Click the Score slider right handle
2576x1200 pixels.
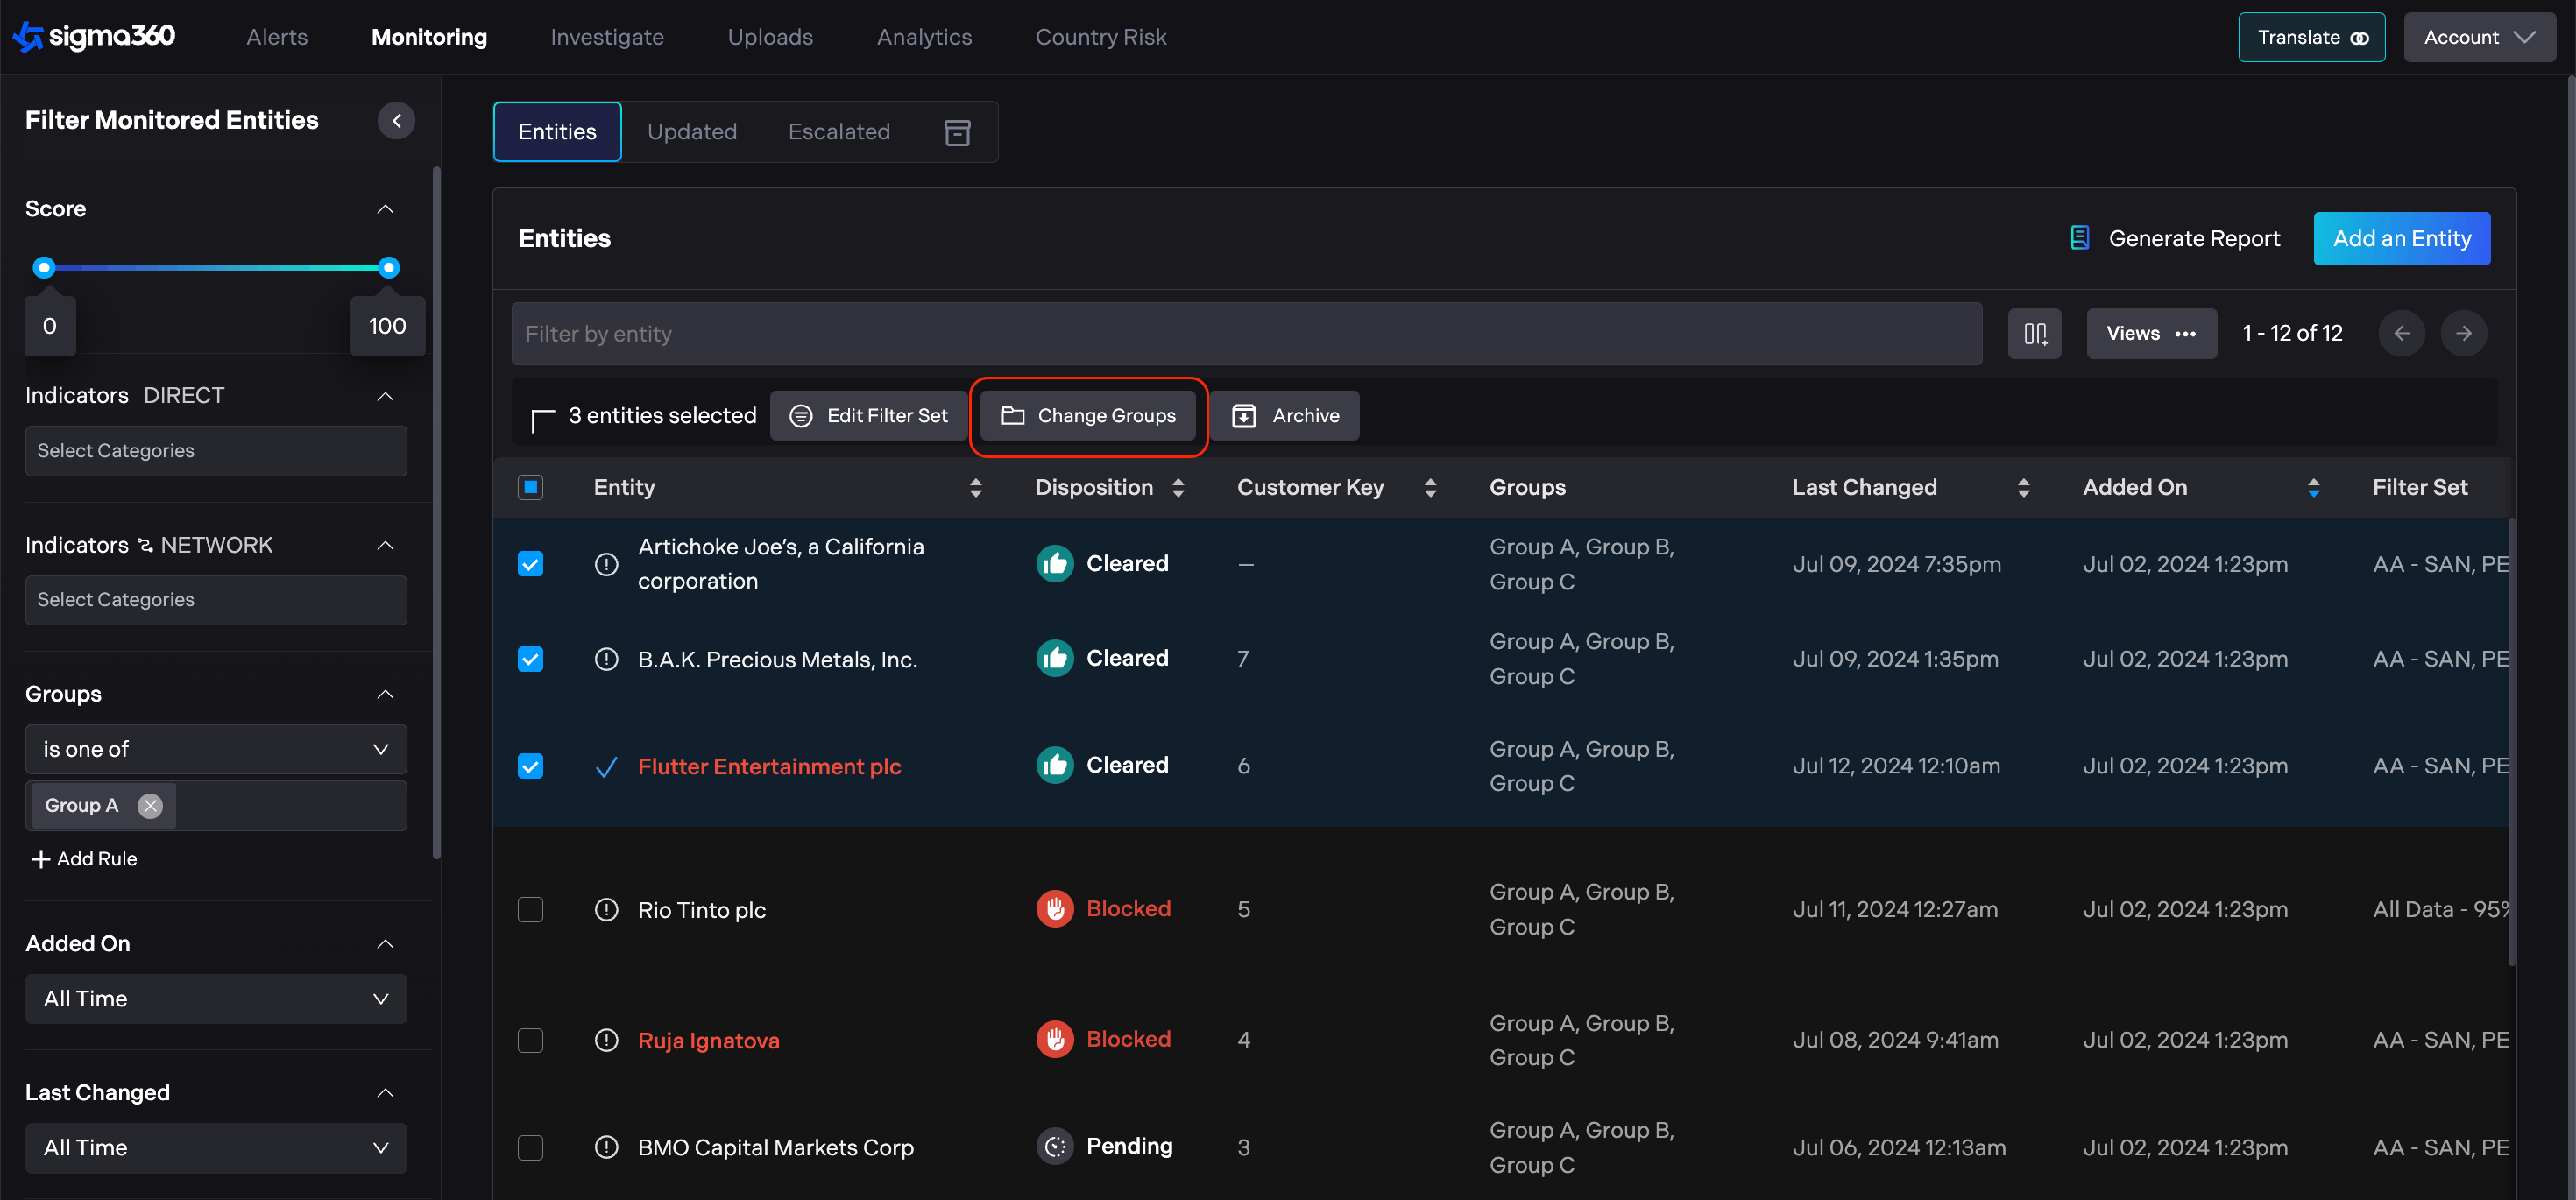pos(389,267)
